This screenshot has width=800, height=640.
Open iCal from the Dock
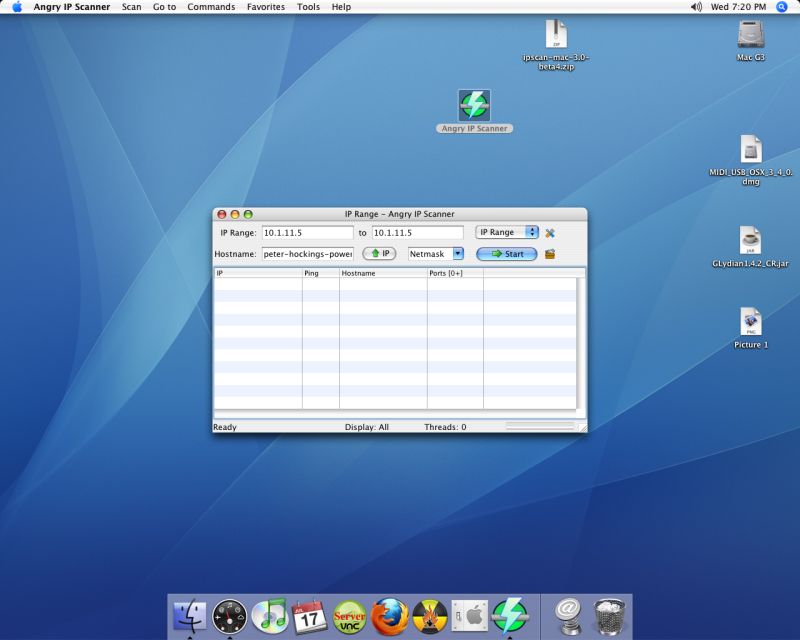click(309, 617)
